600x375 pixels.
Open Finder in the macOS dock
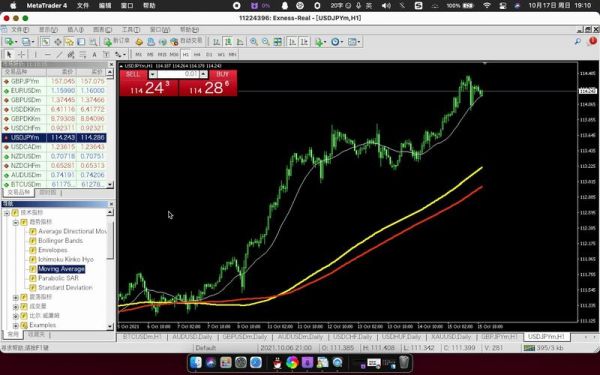pyautogui.click(x=196, y=362)
